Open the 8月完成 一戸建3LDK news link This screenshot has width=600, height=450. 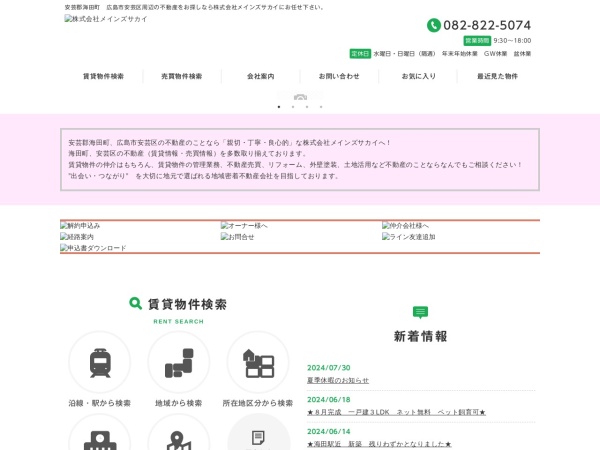pos(396,412)
